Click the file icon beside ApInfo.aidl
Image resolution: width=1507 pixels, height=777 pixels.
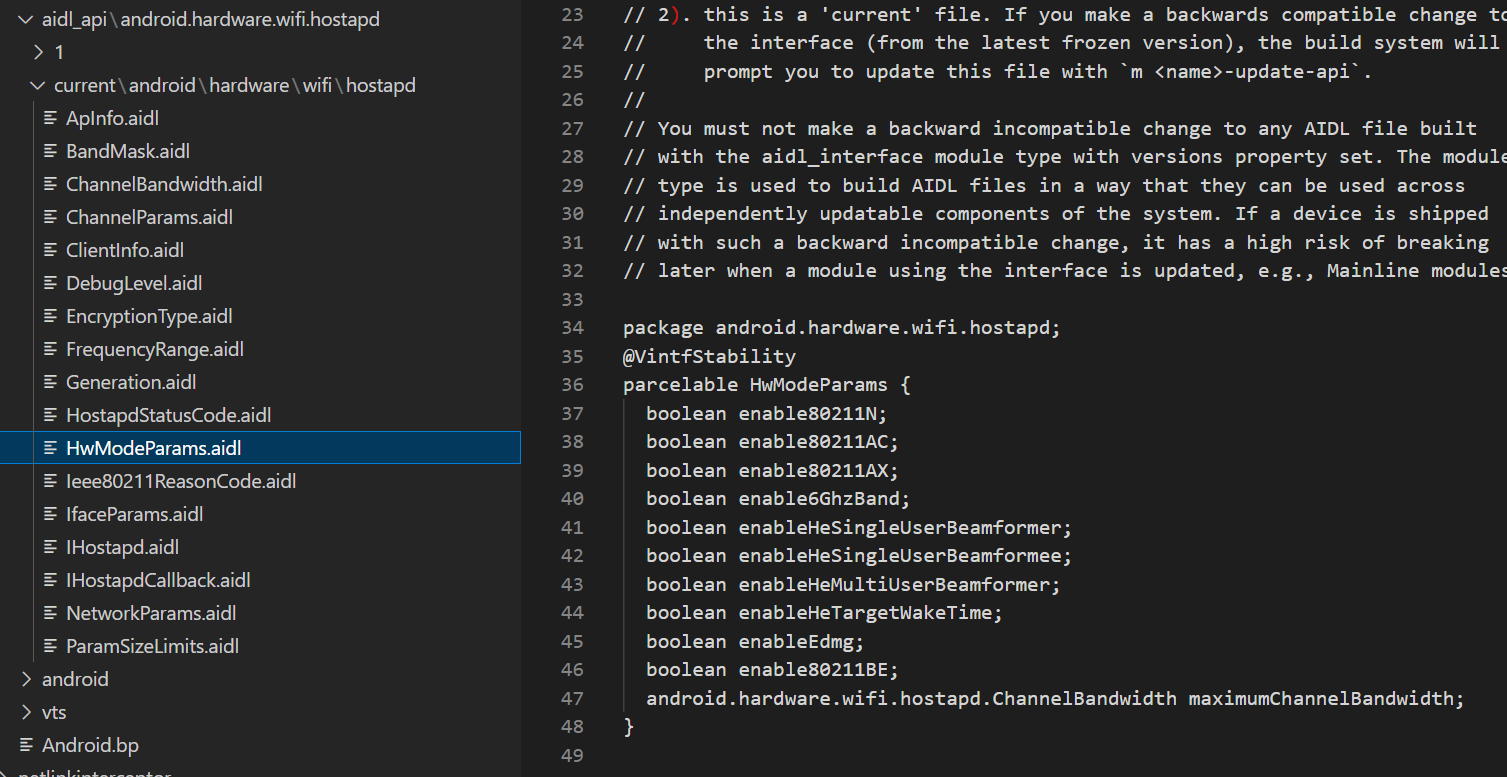click(x=50, y=118)
